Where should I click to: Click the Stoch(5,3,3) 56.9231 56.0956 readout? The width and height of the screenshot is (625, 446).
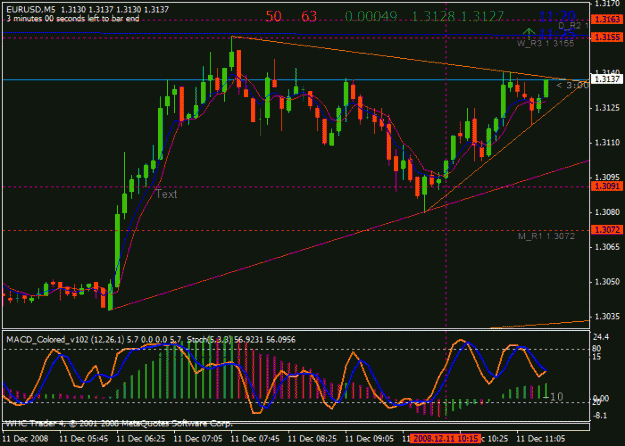point(241,340)
